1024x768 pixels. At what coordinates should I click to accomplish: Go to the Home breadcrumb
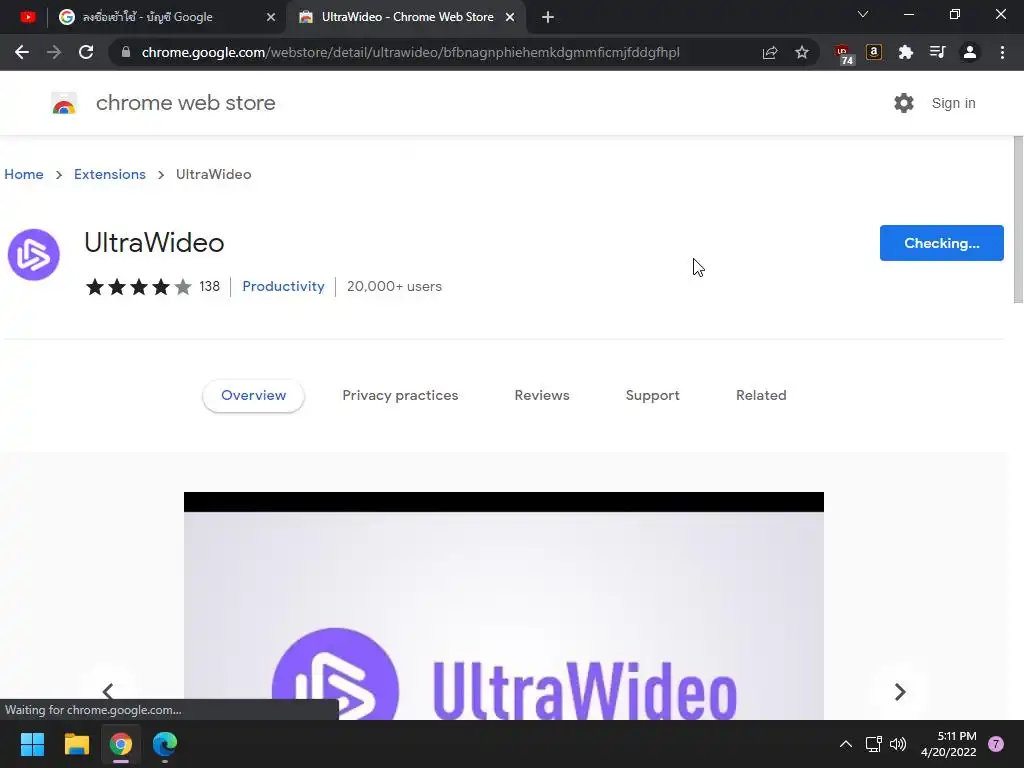(x=24, y=174)
